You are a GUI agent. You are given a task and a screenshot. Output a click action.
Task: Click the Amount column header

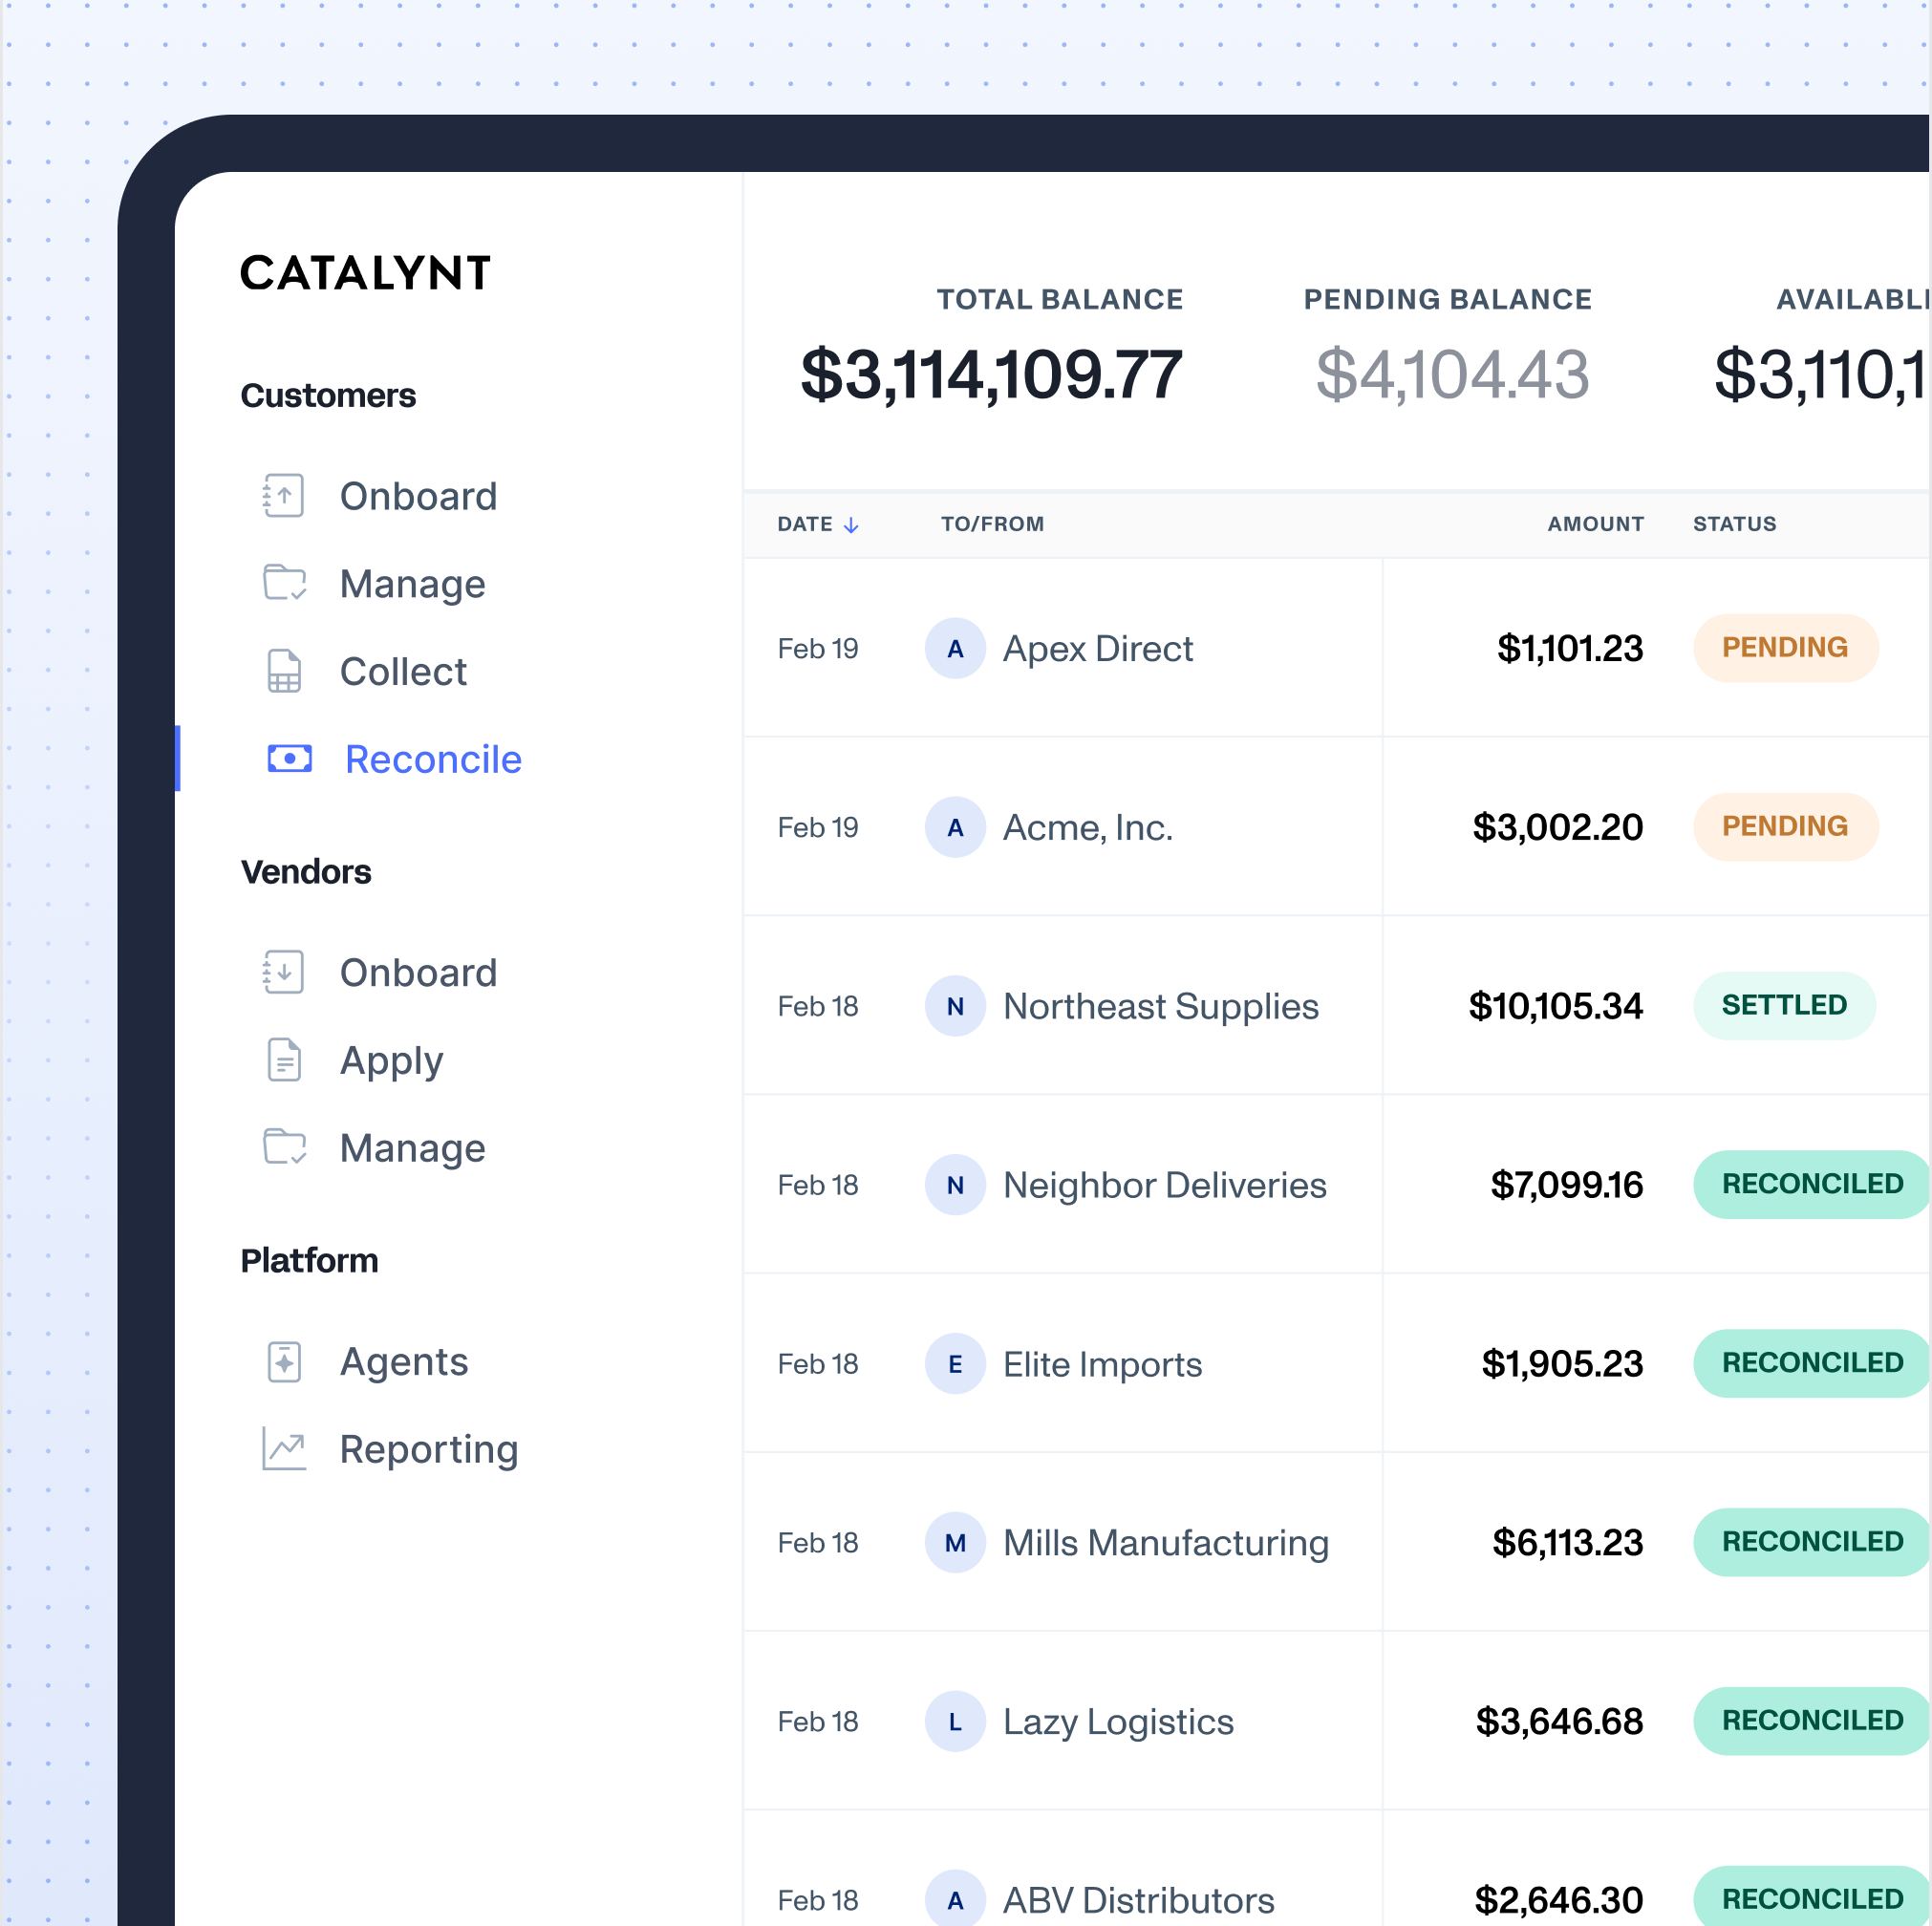1596,524
